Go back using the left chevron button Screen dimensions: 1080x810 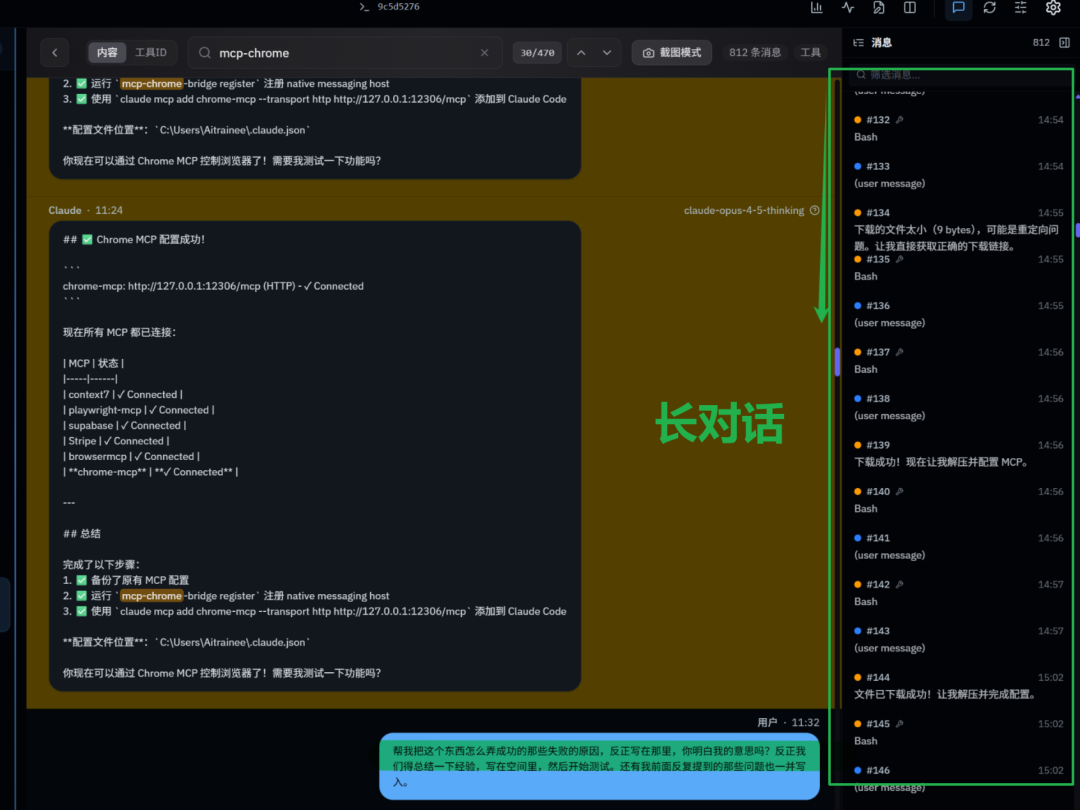(x=54, y=53)
